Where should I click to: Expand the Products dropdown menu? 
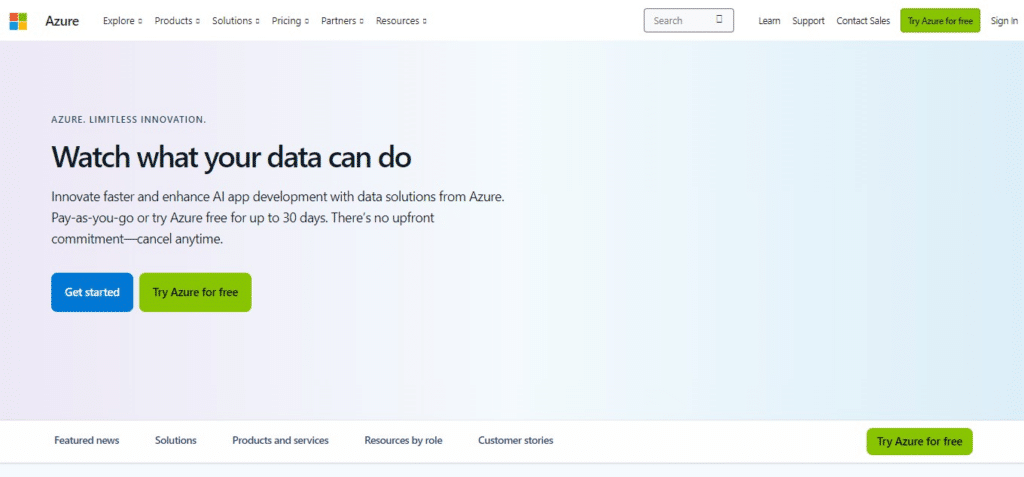[177, 21]
